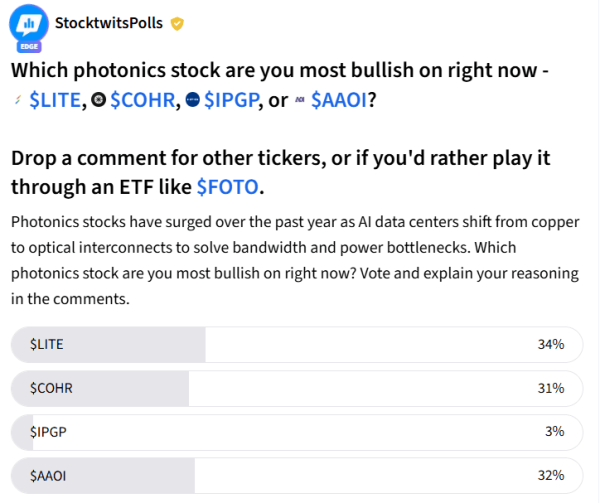Open the $FOTO ETF ticker link
The image size is (600, 503).
(228, 187)
